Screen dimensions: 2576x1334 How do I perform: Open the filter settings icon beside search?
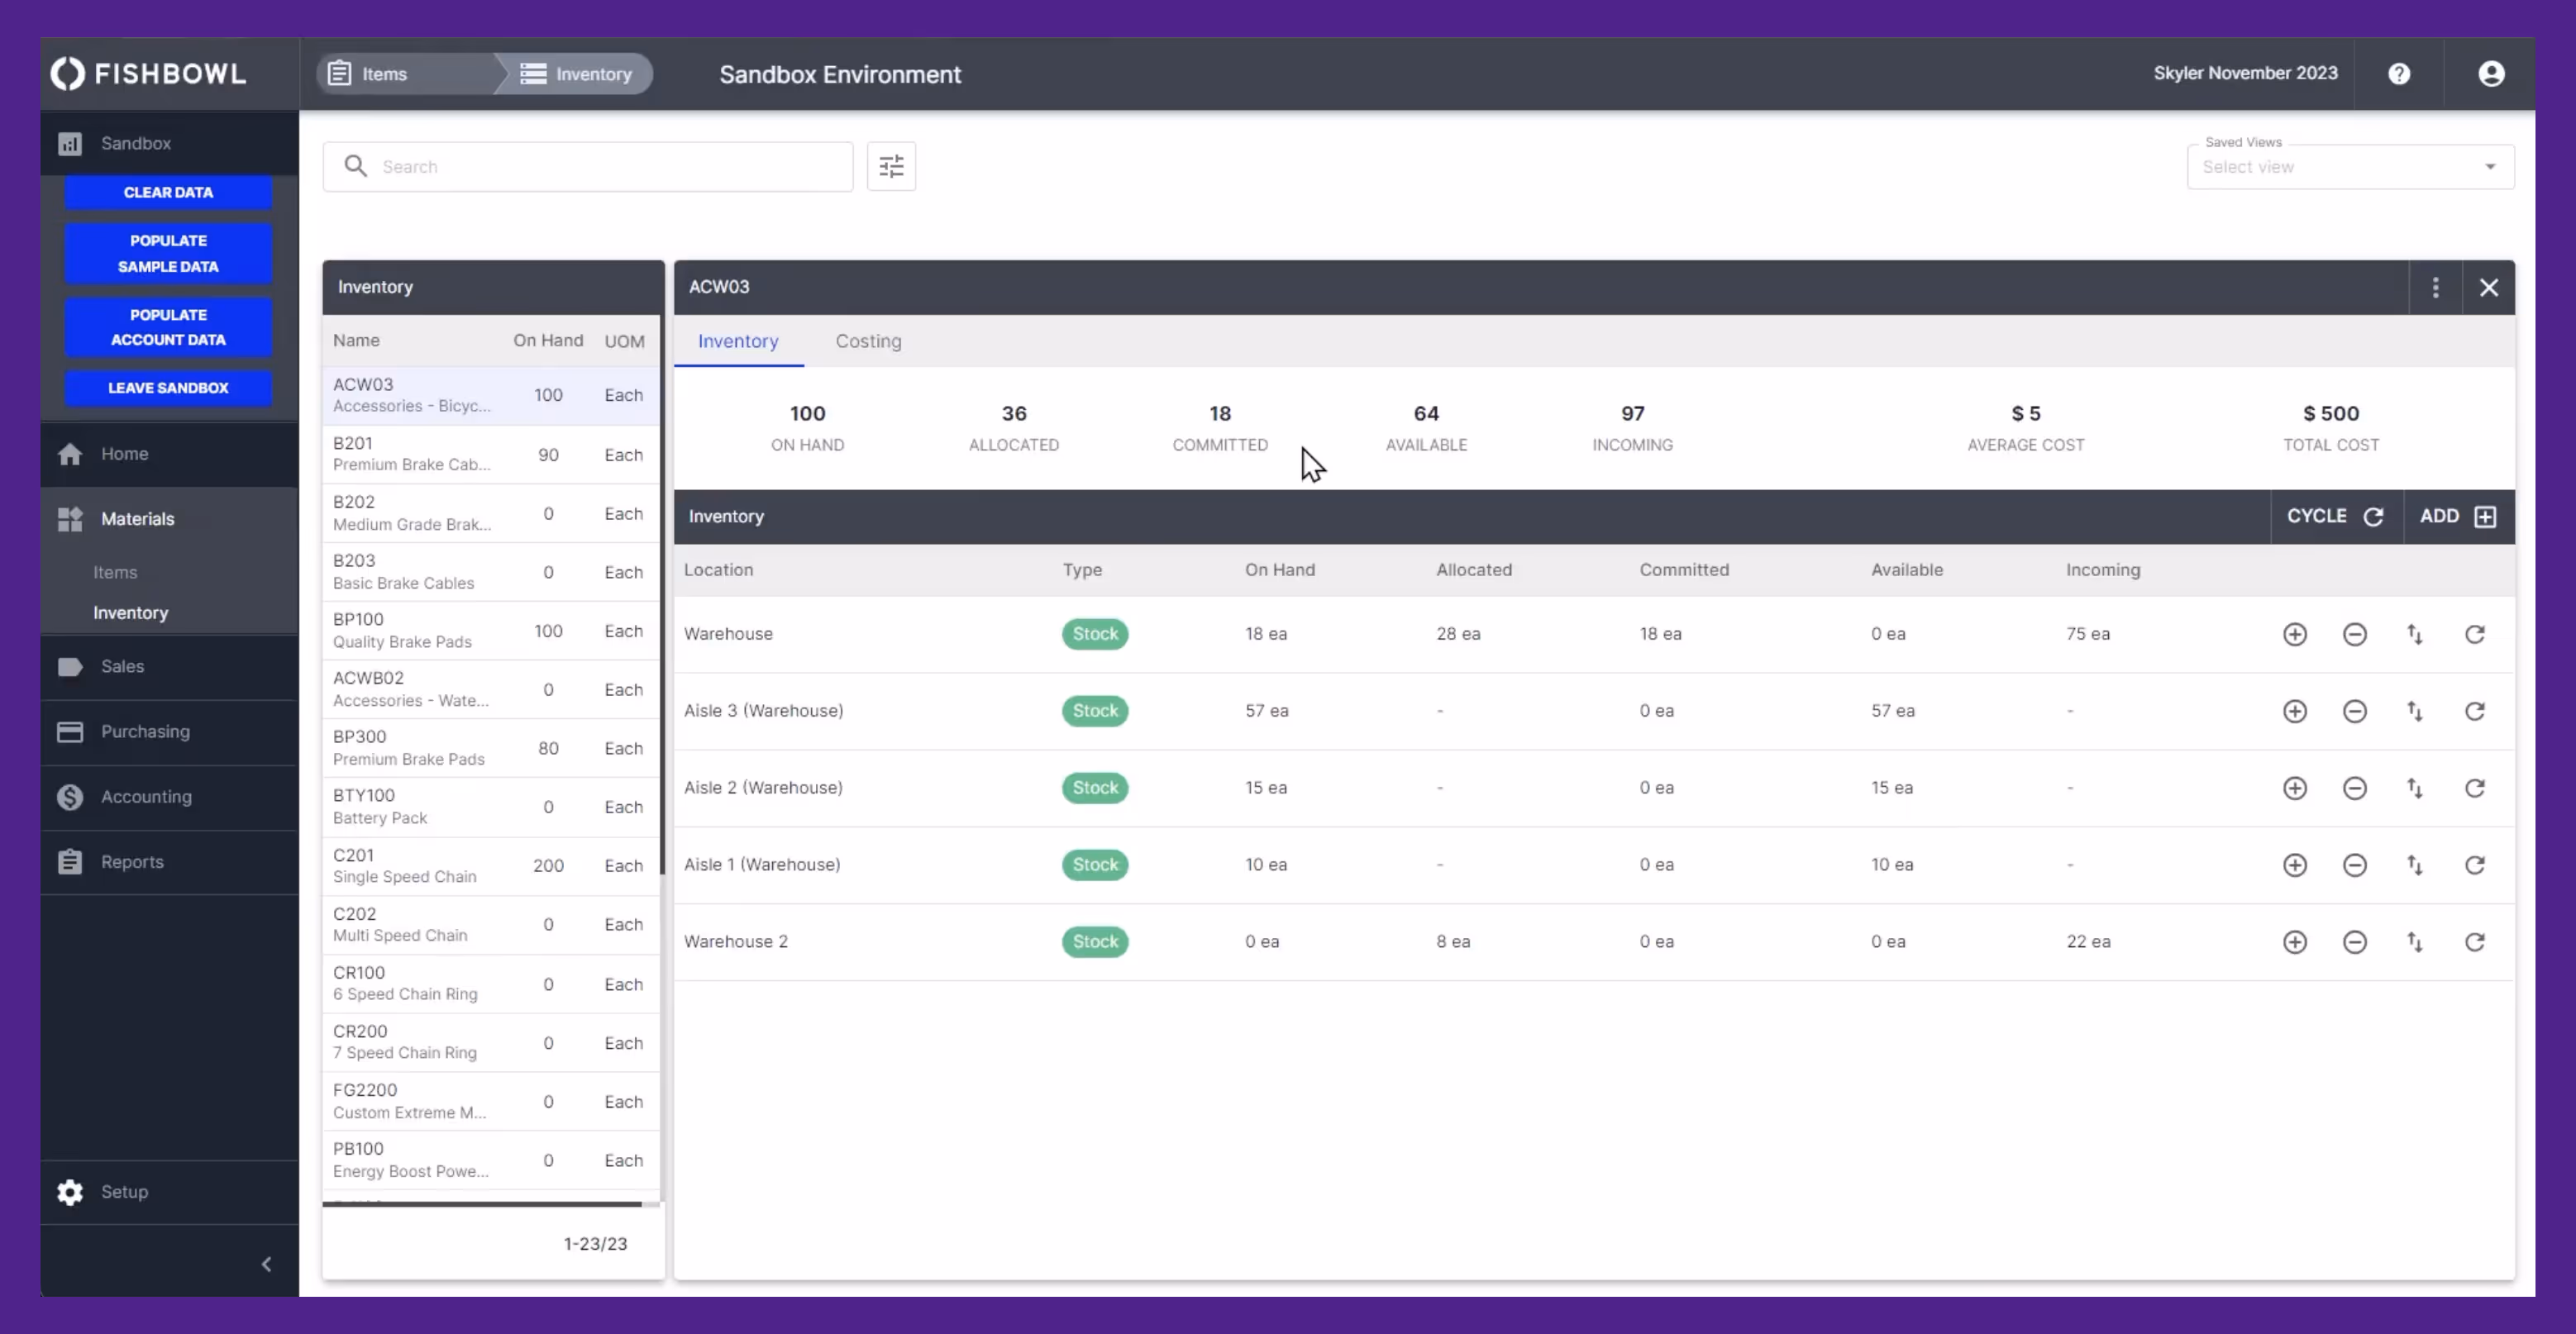(891, 166)
